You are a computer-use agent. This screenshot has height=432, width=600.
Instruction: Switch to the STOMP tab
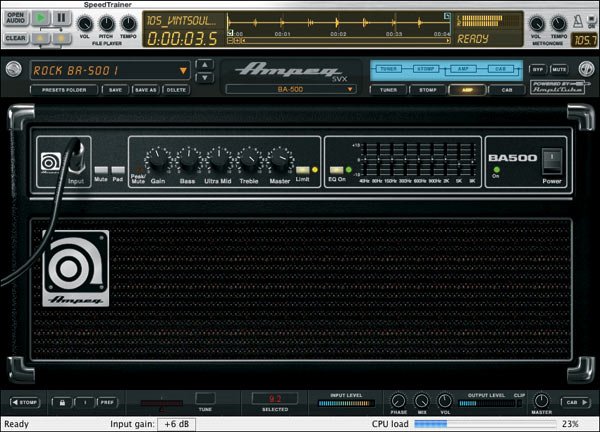tap(427, 90)
